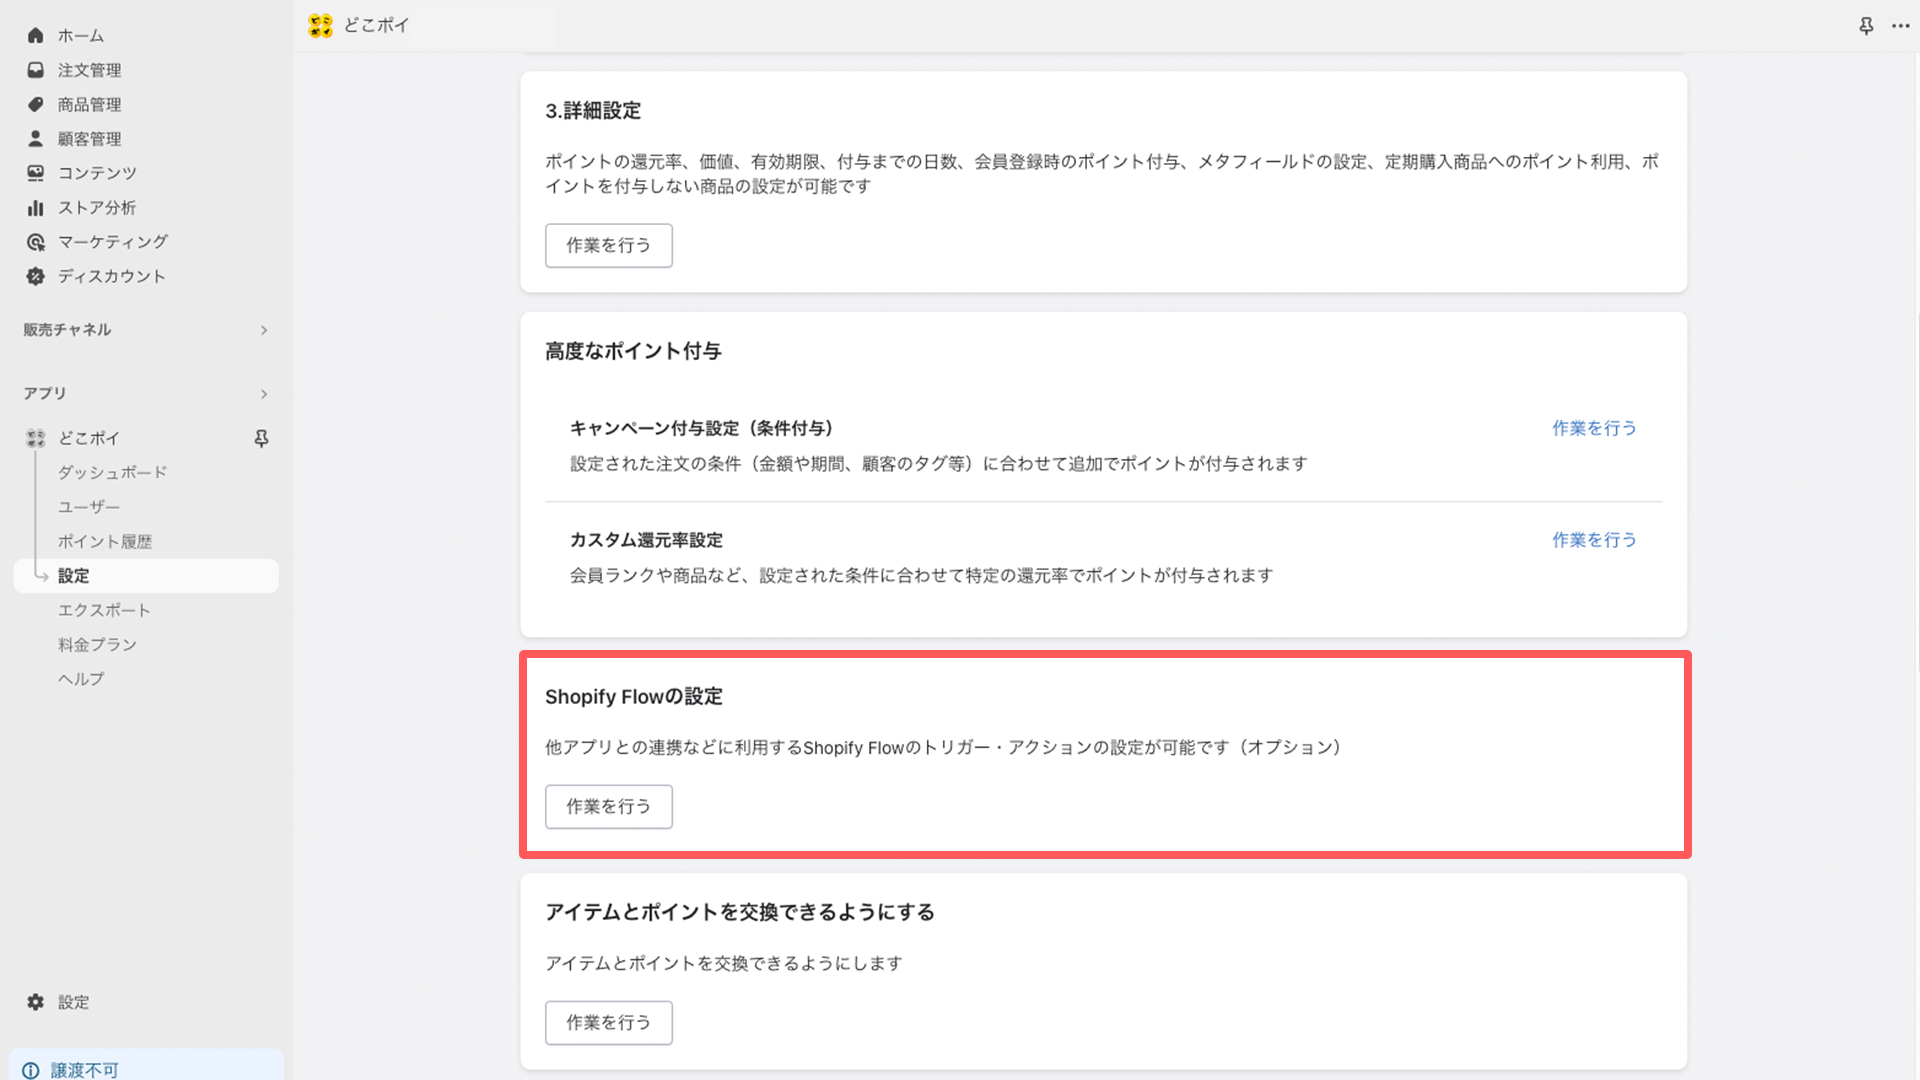Image resolution: width=1920 pixels, height=1080 pixels.
Task: Click the 注文管理 inbox icon
Action: point(36,70)
